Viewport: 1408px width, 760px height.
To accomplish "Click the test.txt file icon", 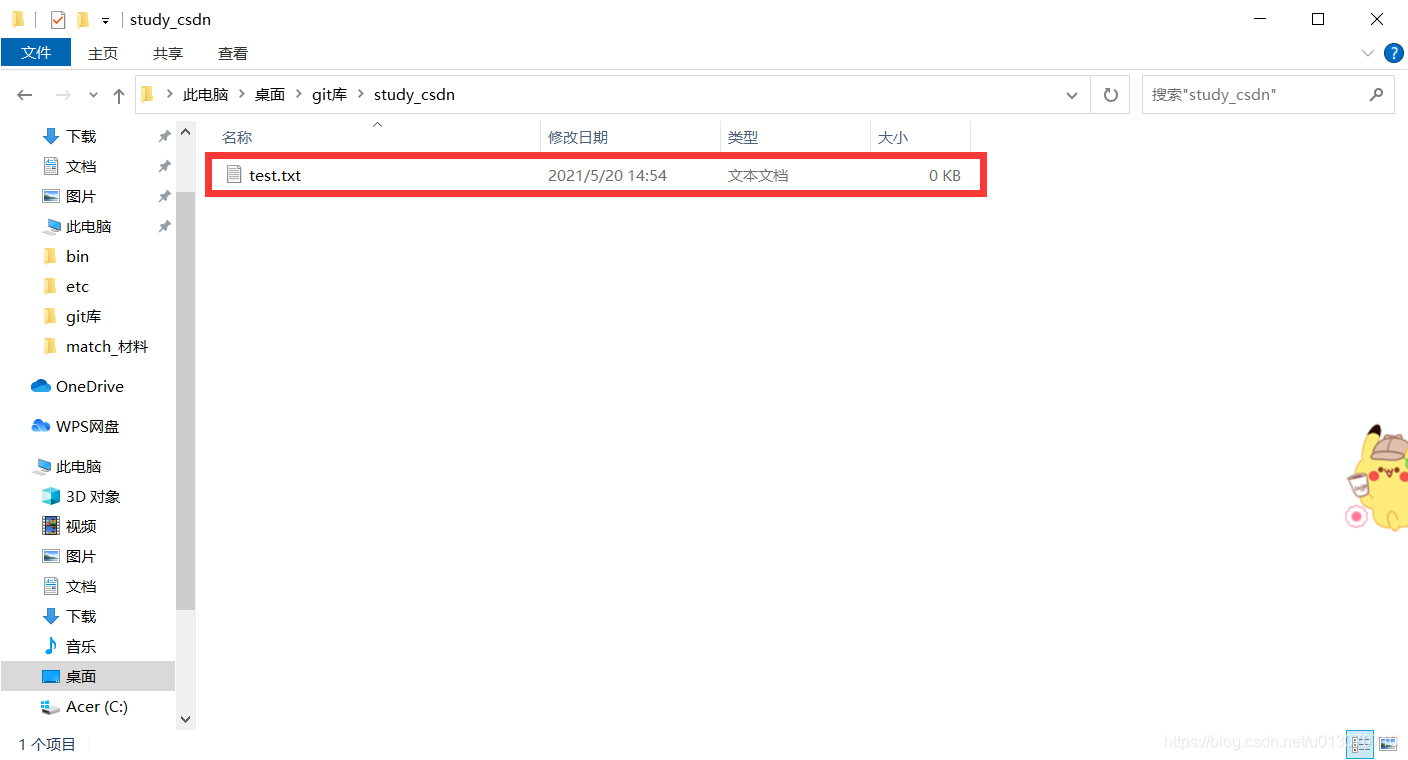I will pyautogui.click(x=235, y=175).
